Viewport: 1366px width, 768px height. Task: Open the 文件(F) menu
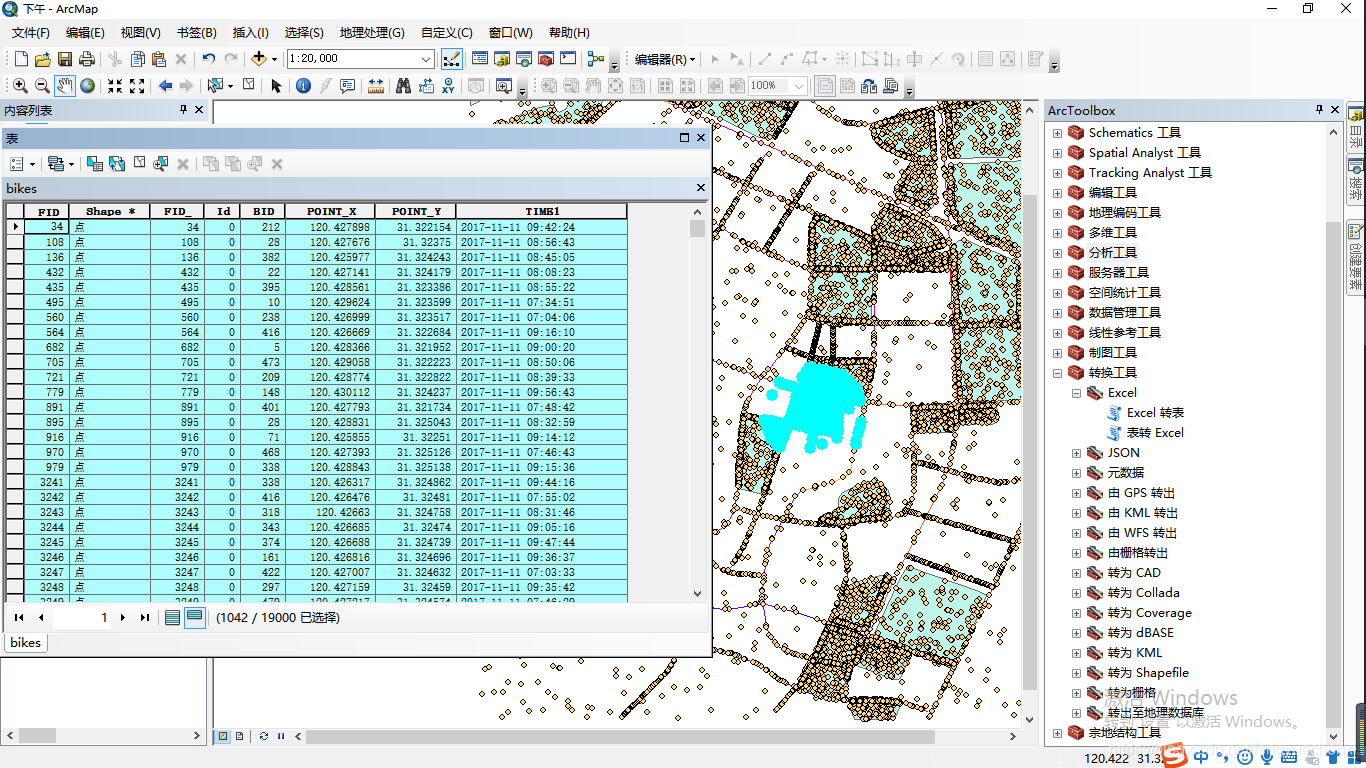point(31,33)
